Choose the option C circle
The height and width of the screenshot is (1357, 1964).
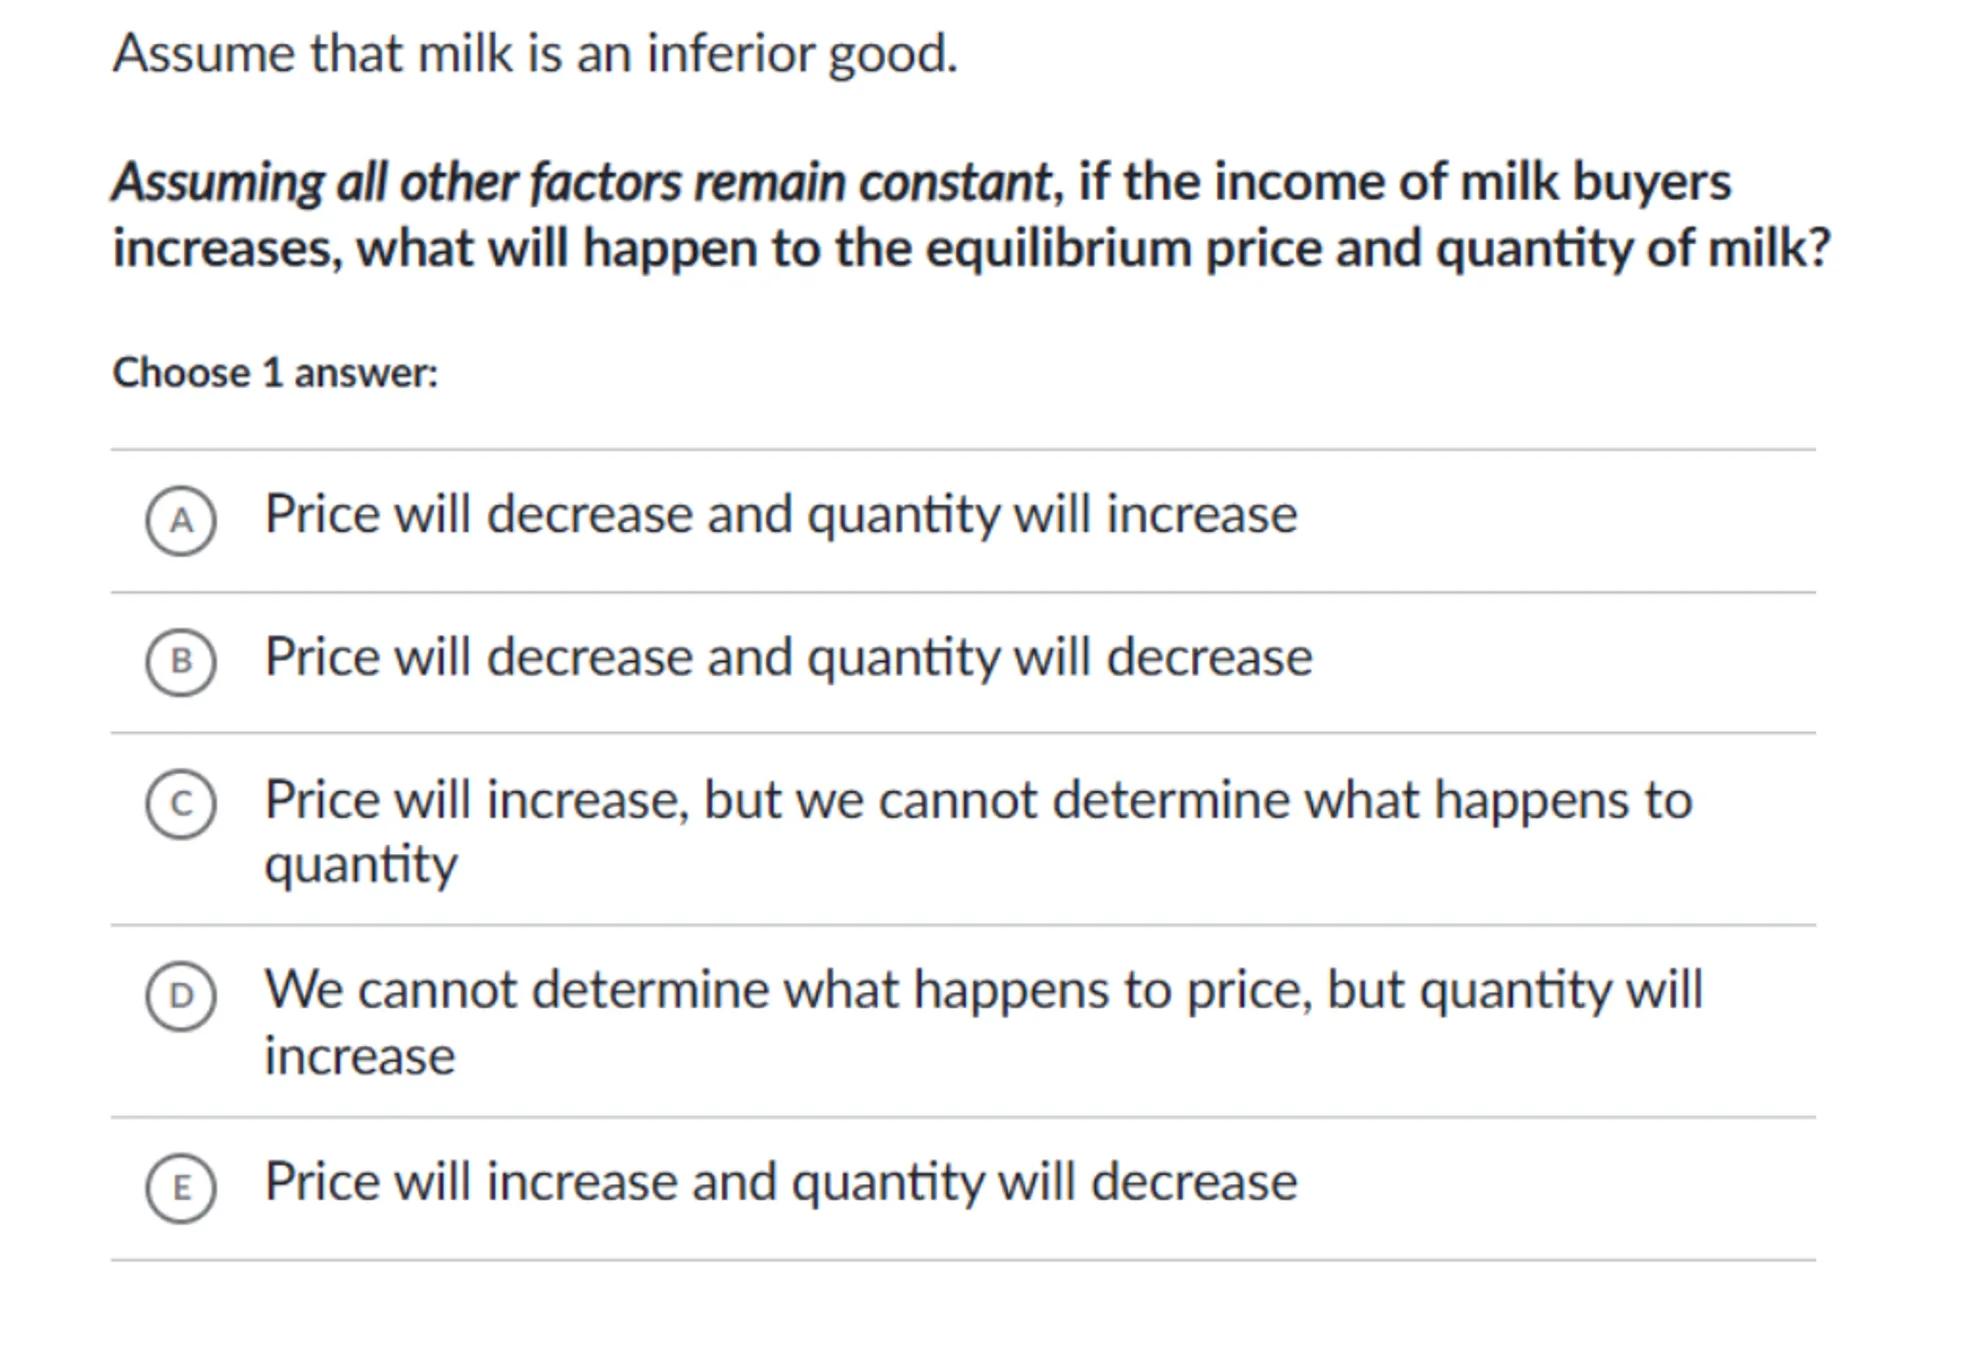[181, 804]
